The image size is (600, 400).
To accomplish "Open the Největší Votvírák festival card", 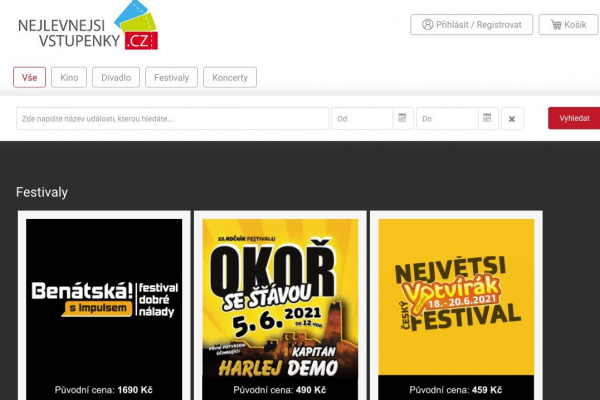I will 456,305.
